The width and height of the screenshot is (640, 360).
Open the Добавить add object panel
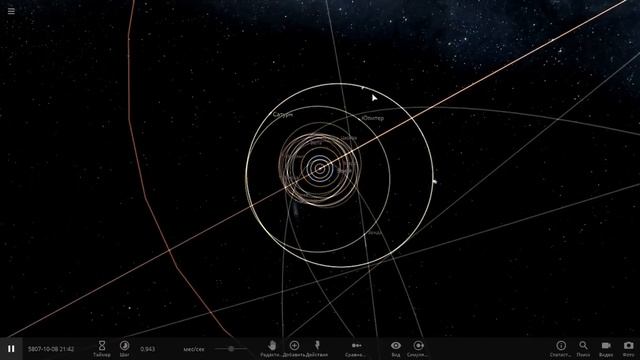[x=294, y=349]
